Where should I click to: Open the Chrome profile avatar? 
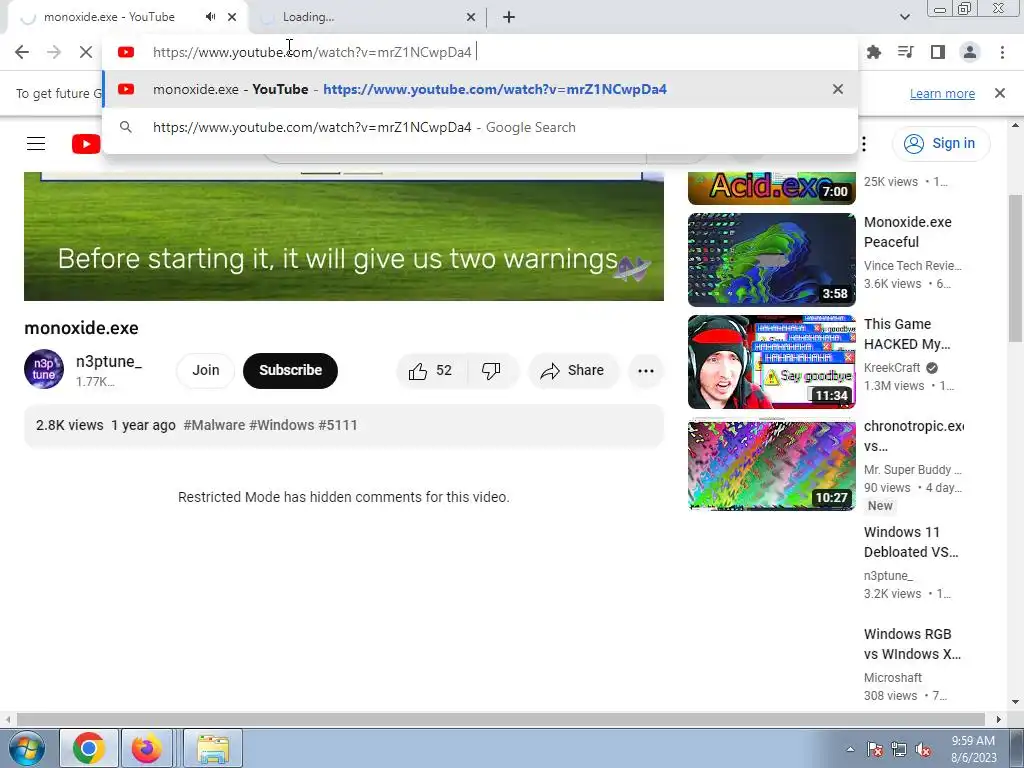pos(970,52)
